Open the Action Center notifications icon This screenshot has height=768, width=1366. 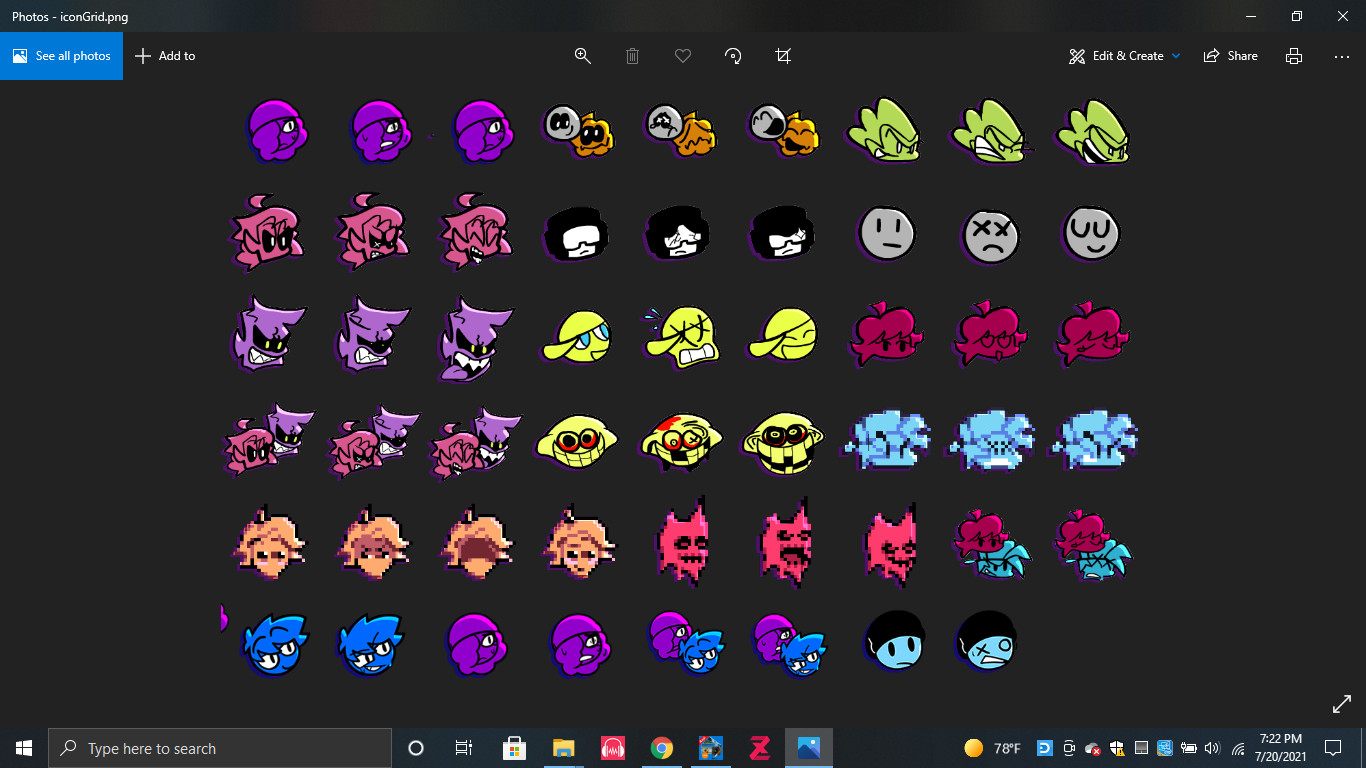pyautogui.click(x=1332, y=748)
